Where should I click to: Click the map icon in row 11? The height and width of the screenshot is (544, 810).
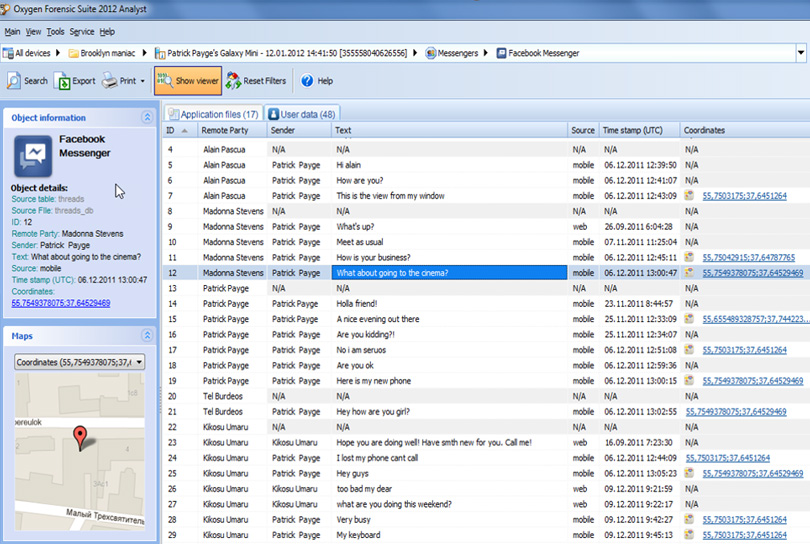pyautogui.click(x=689, y=257)
